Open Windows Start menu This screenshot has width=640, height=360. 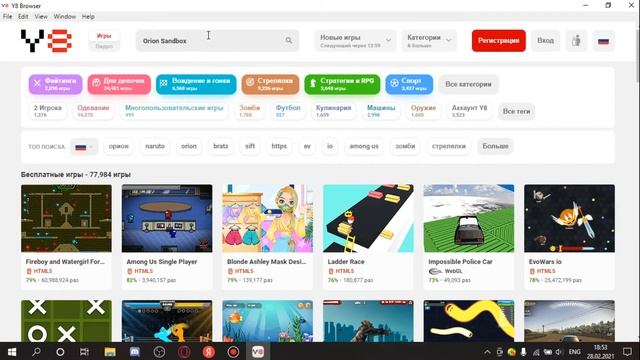pos(12,351)
